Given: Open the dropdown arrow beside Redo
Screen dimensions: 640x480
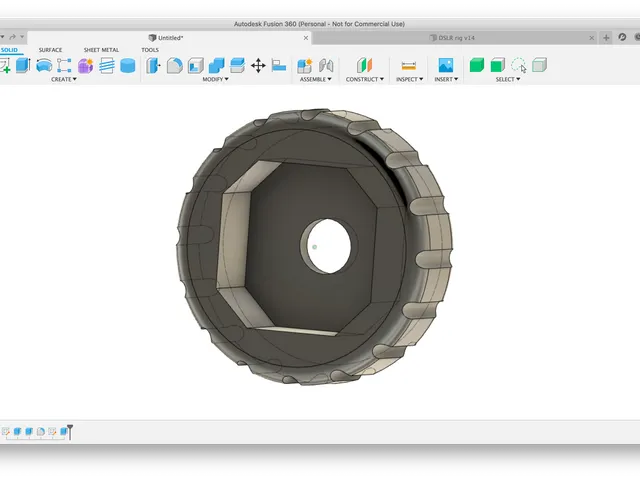Looking at the screenshot, I should coord(22,37).
